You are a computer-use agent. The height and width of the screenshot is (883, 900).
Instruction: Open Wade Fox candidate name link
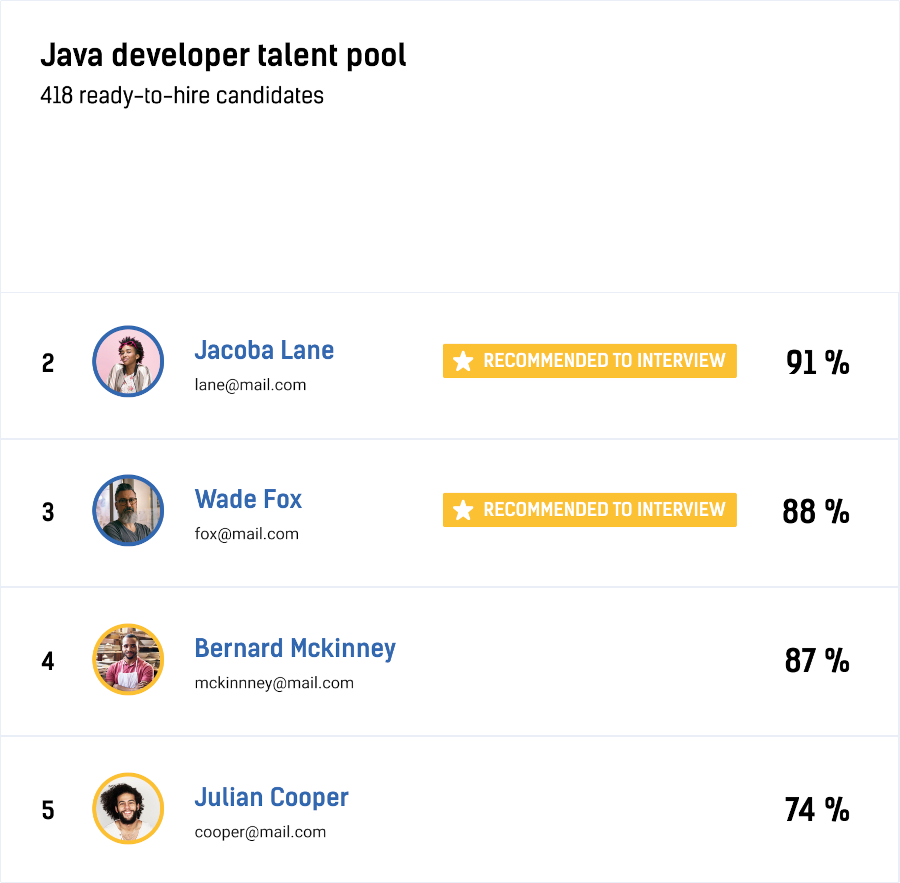(x=248, y=499)
